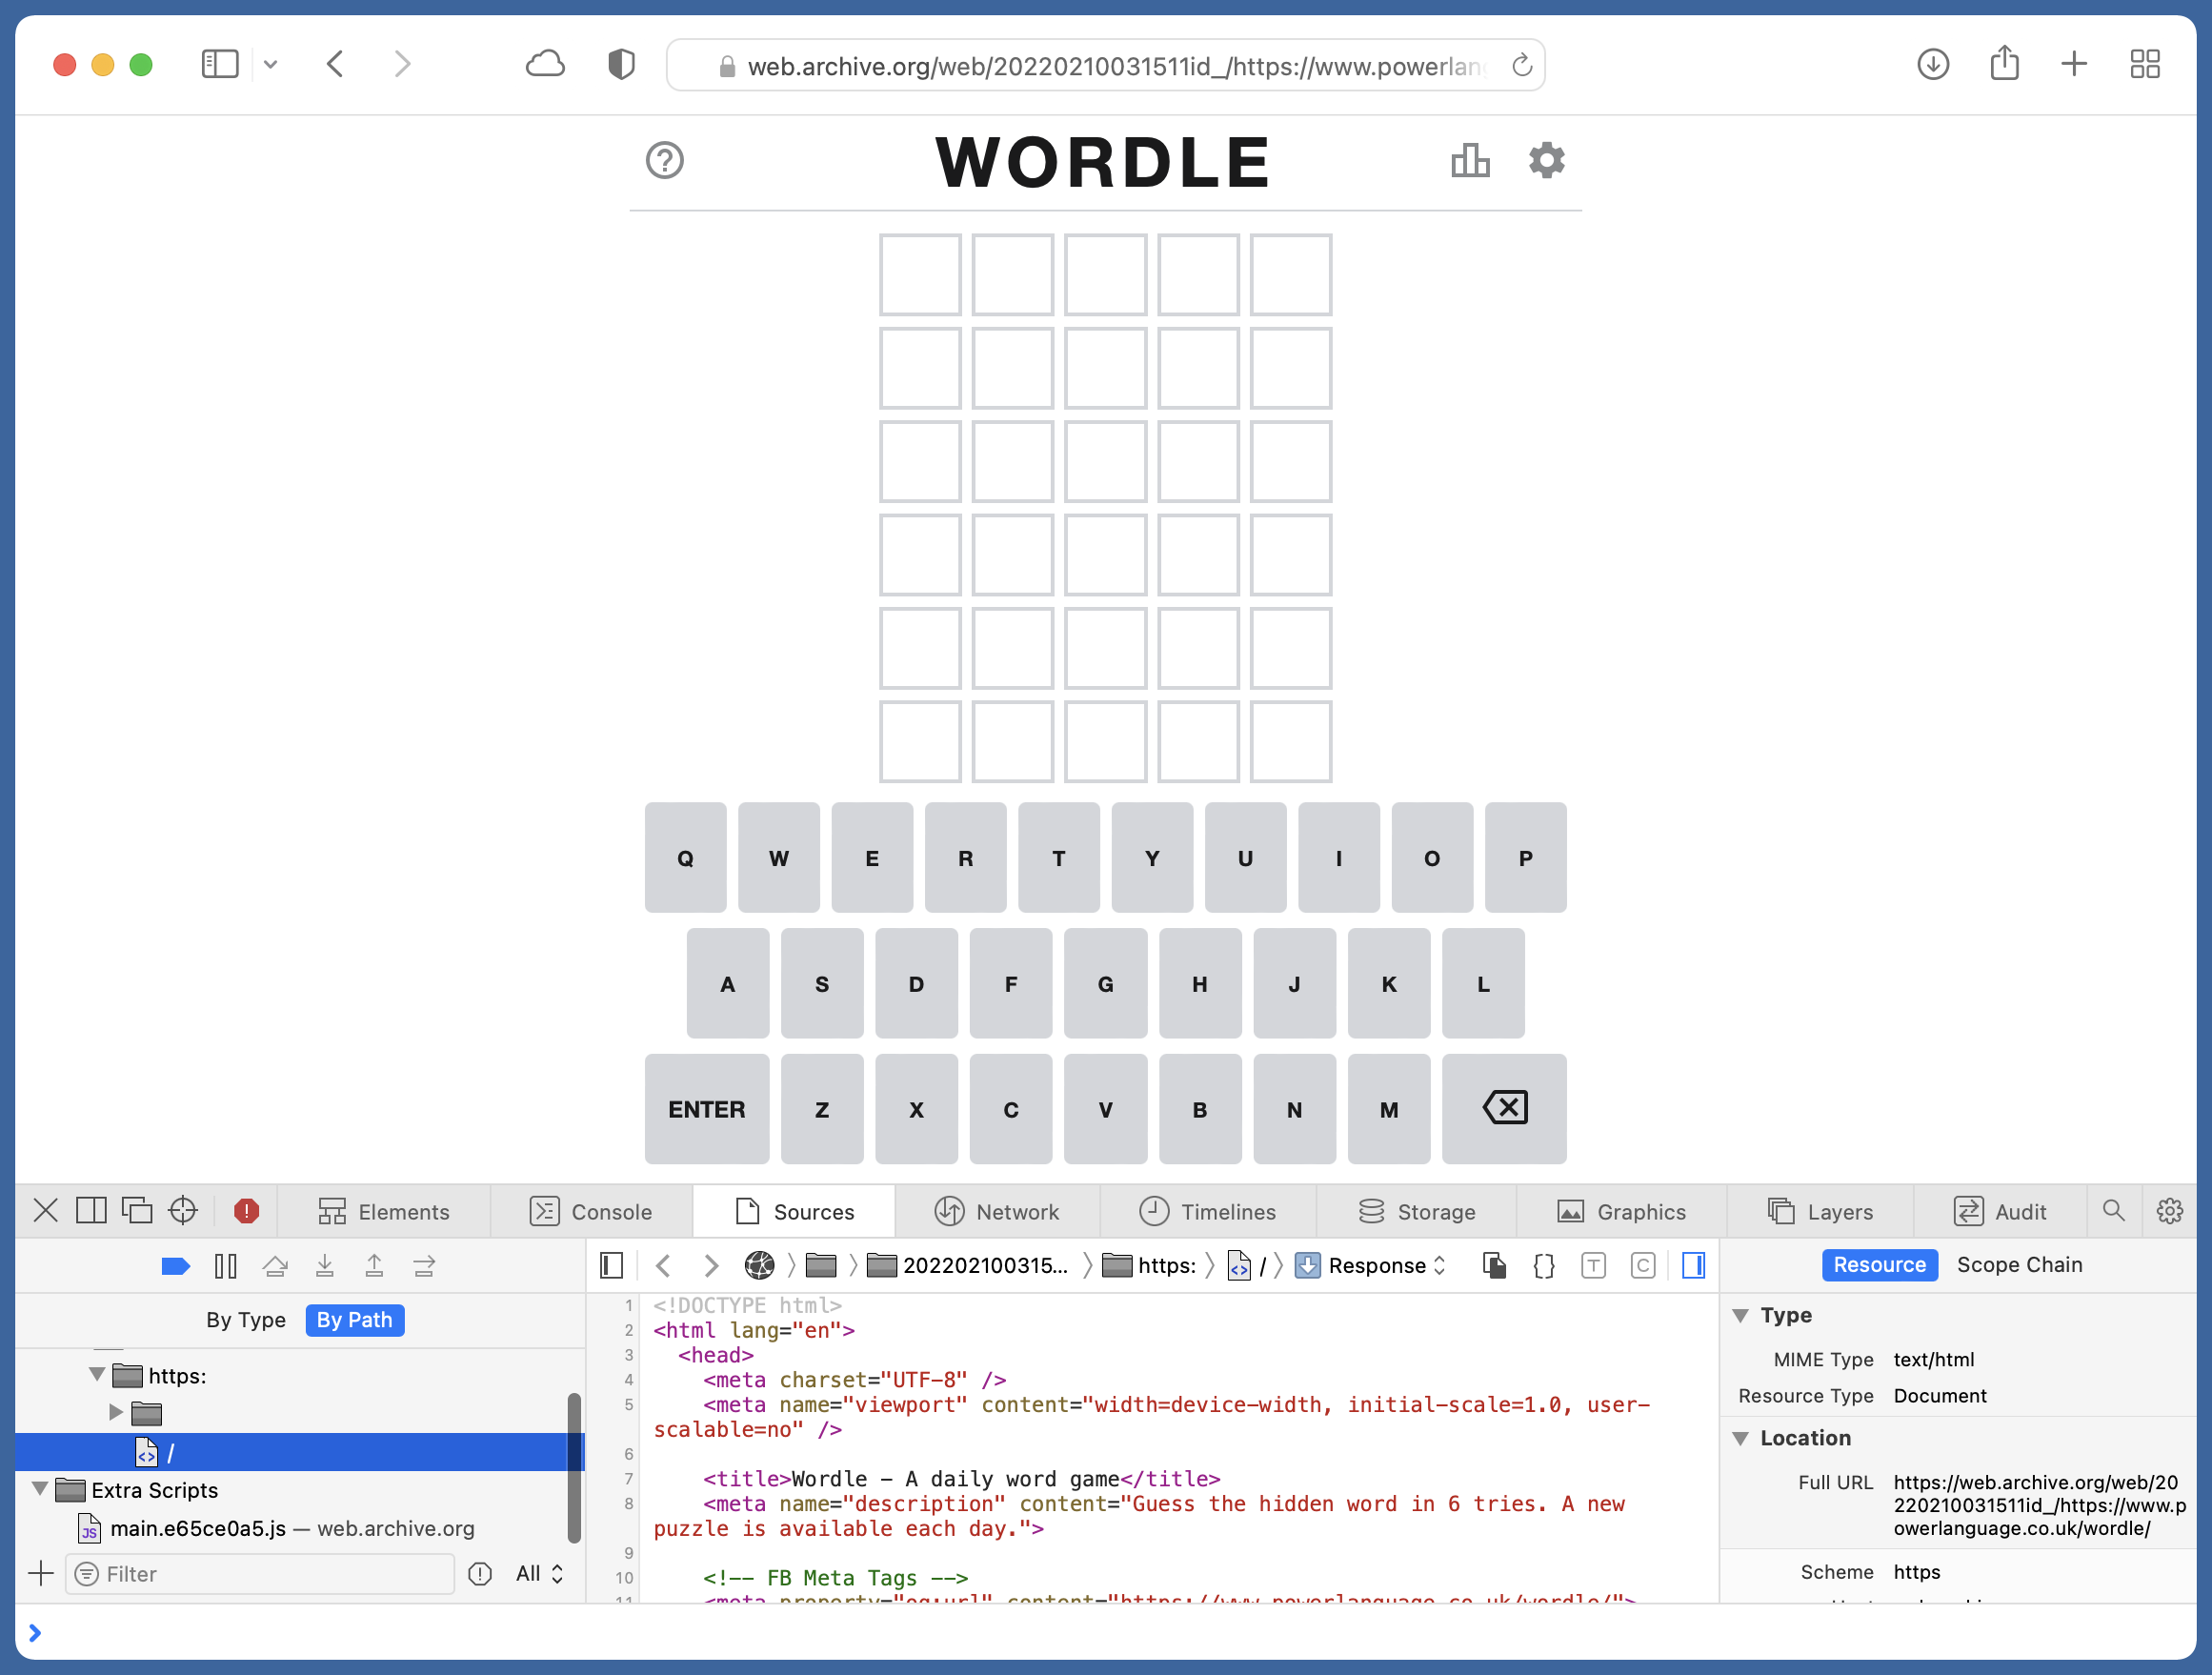Open Safari sidebar menu chevron
The image size is (2212, 1675).
(x=270, y=65)
